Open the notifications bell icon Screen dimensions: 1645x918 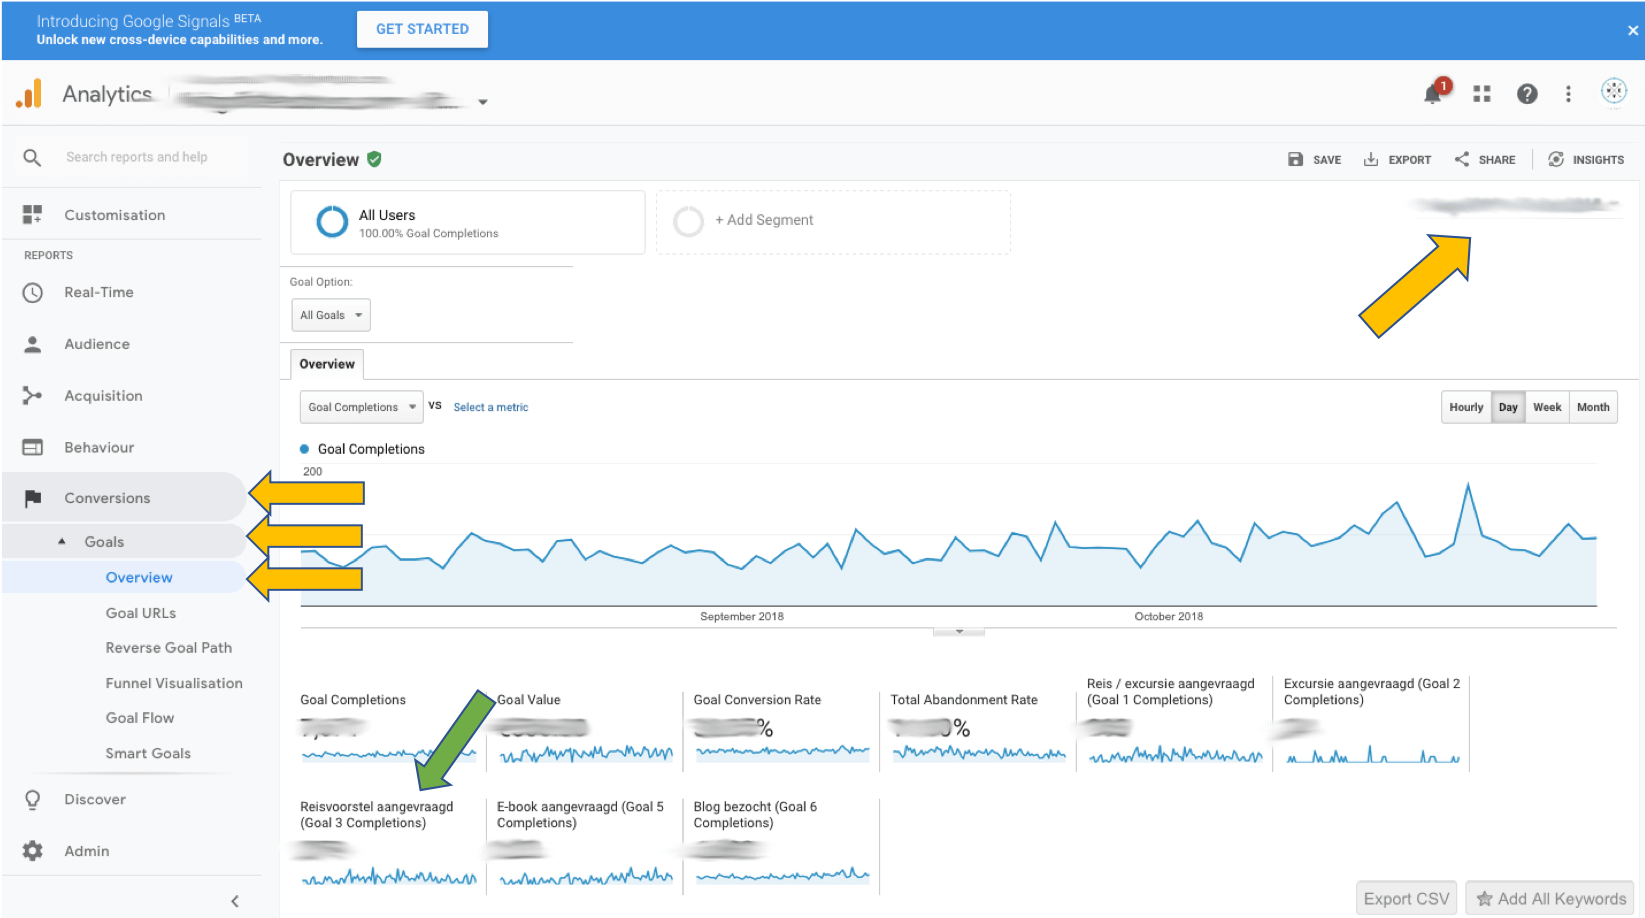(x=1434, y=93)
